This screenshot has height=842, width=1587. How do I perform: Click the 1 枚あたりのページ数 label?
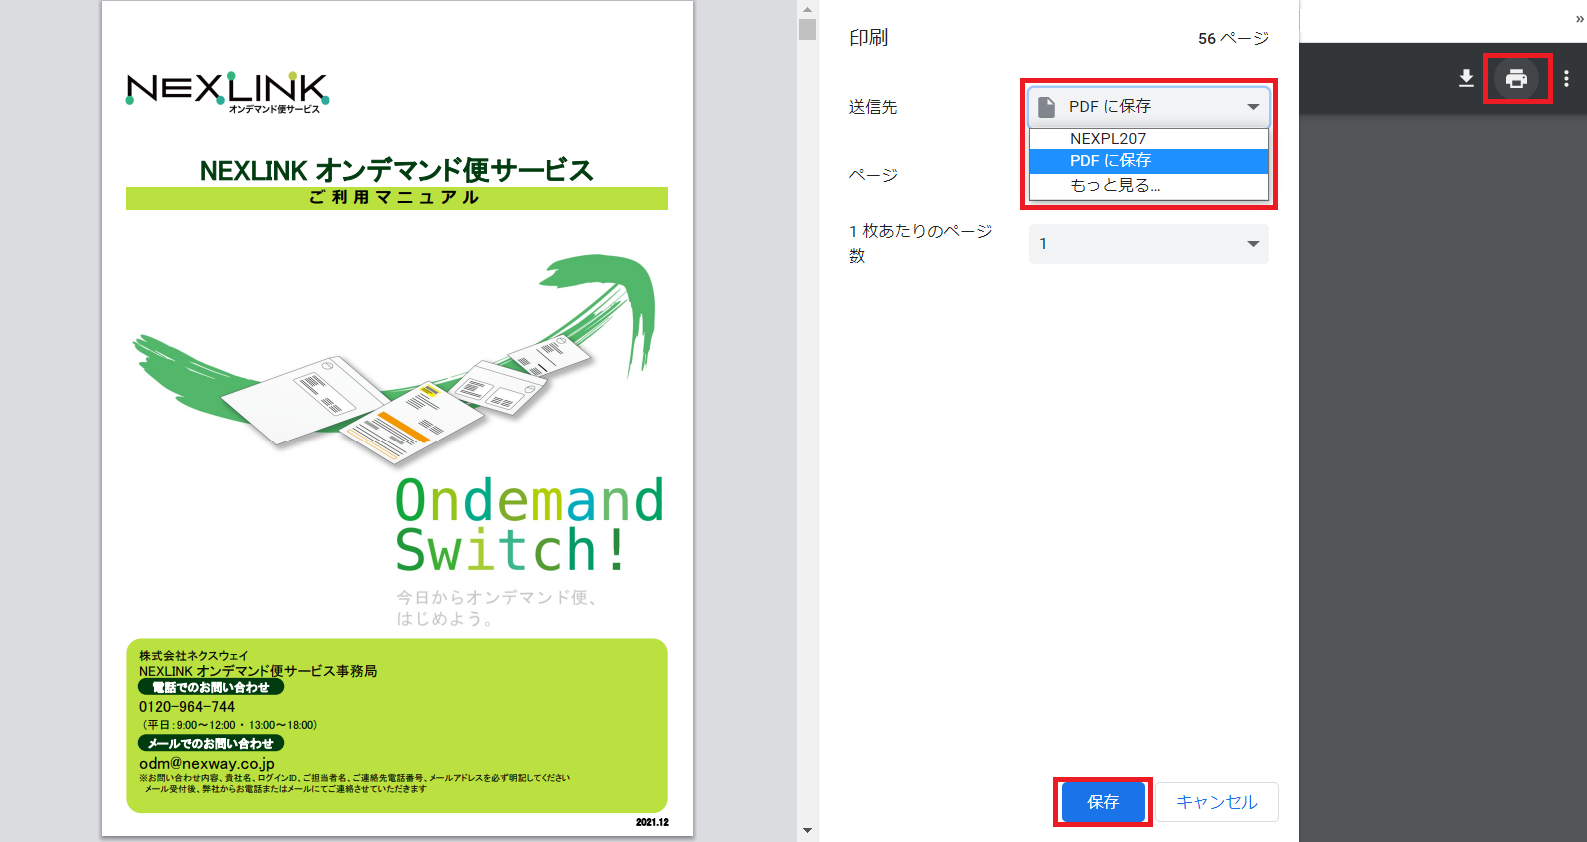(x=920, y=243)
